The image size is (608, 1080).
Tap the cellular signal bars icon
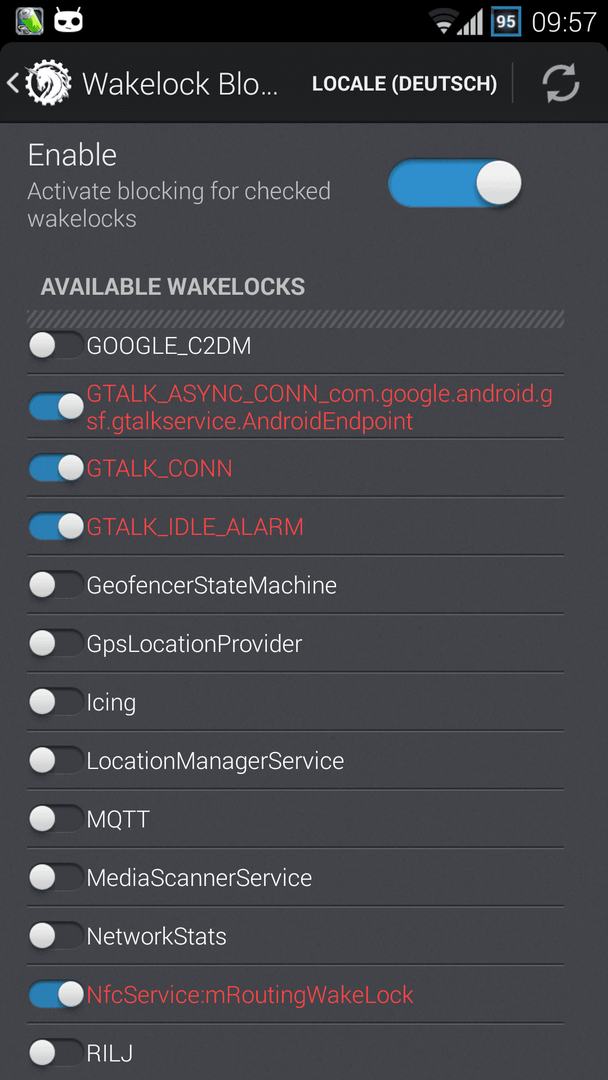click(x=471, y=23)
